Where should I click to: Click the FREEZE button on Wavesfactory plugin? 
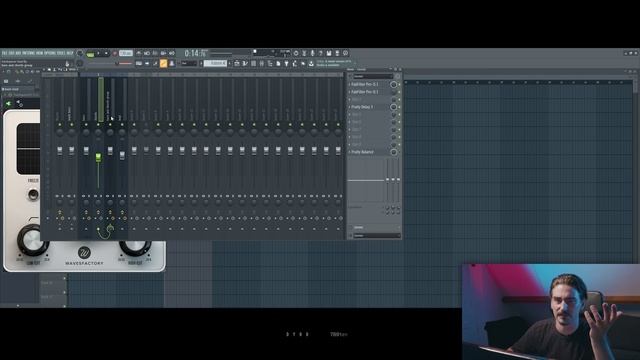[33, 194]
